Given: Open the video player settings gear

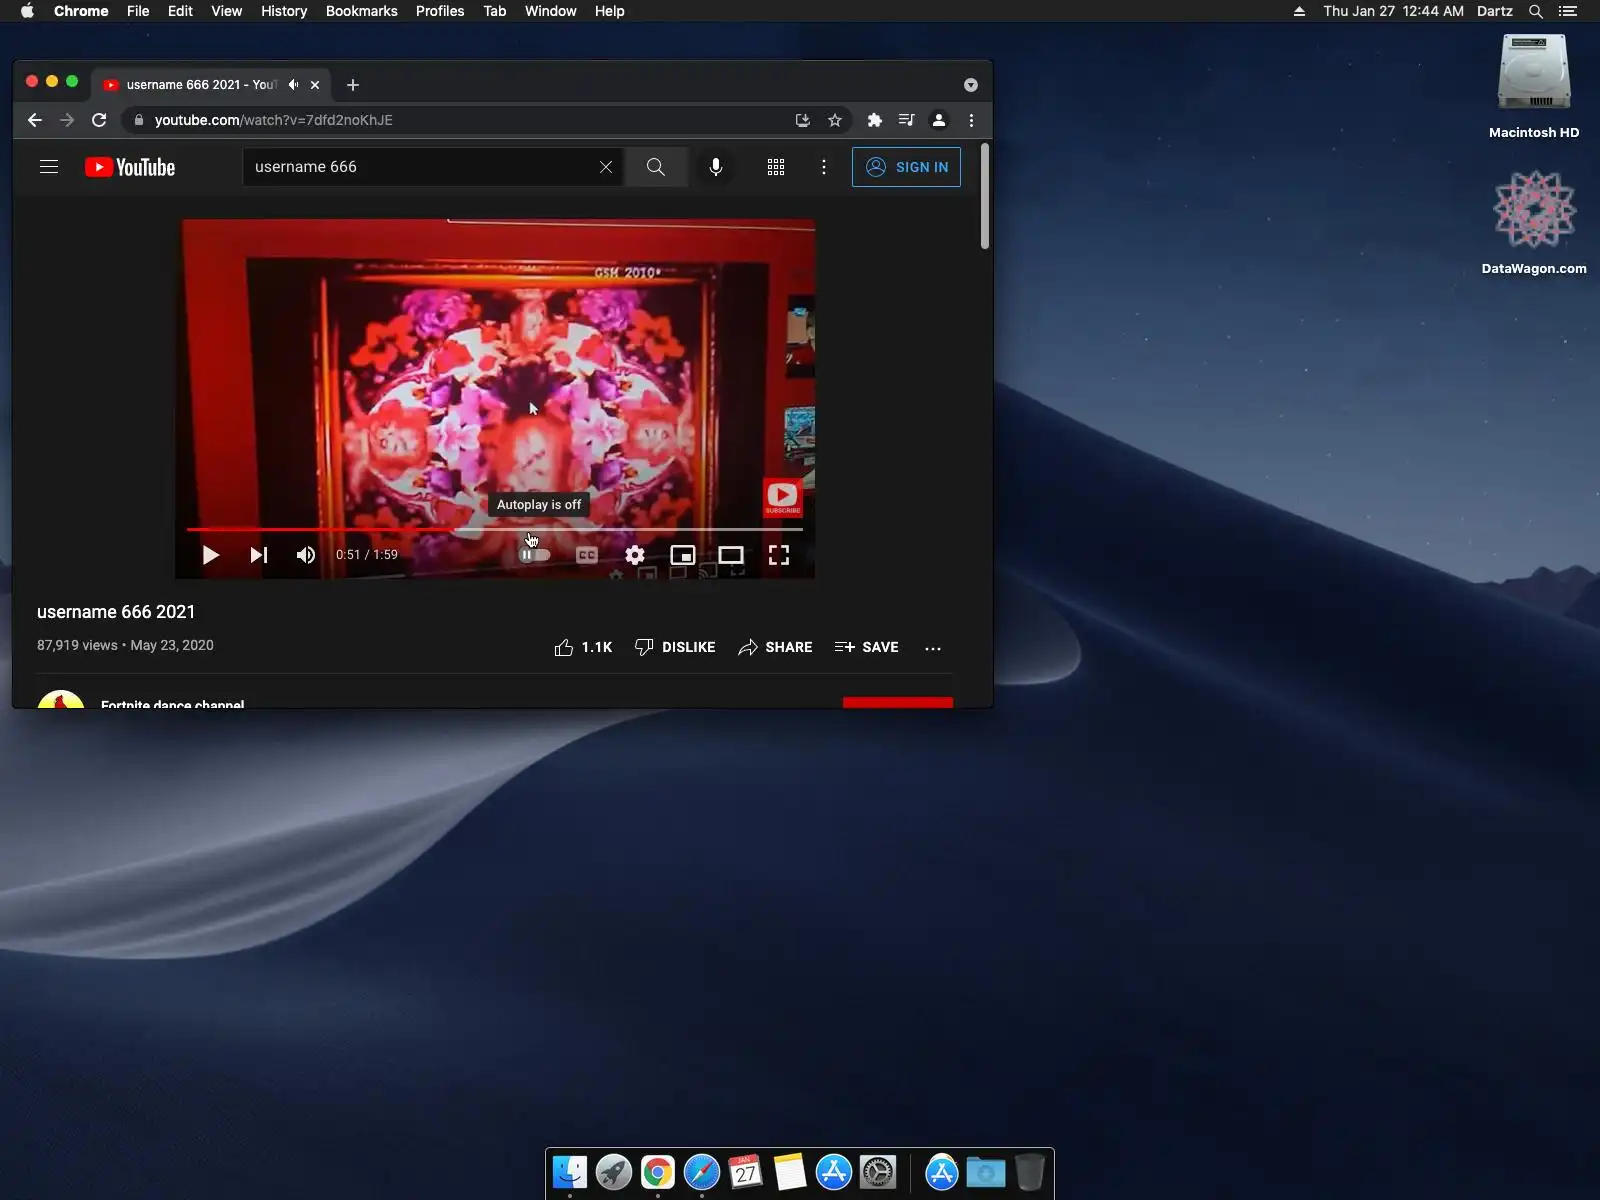Looking at the screenshot, I should [x=635, y=555].
